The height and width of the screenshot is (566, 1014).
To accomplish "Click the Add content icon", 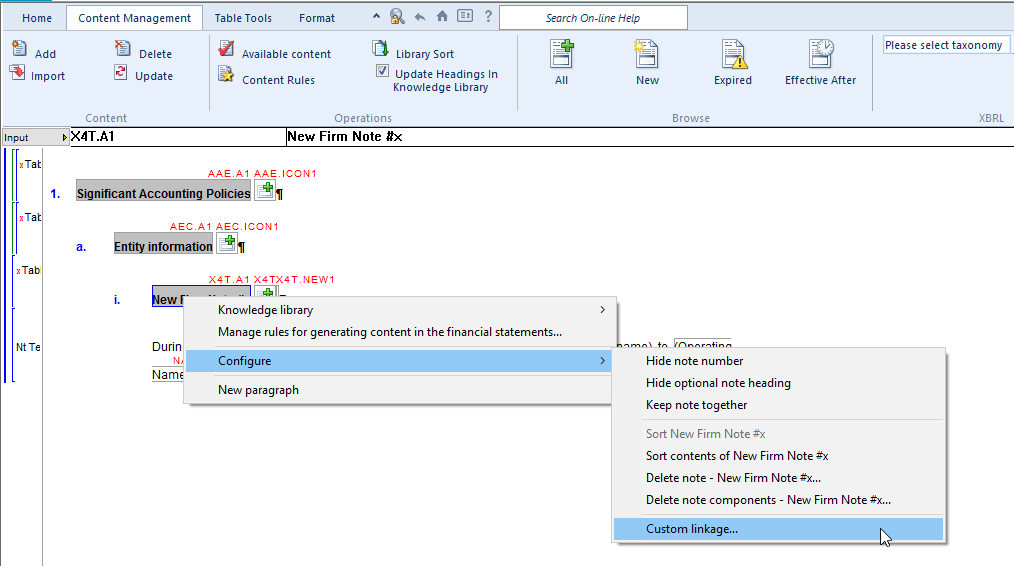I will pyautogui.click(x=19, y=50).
